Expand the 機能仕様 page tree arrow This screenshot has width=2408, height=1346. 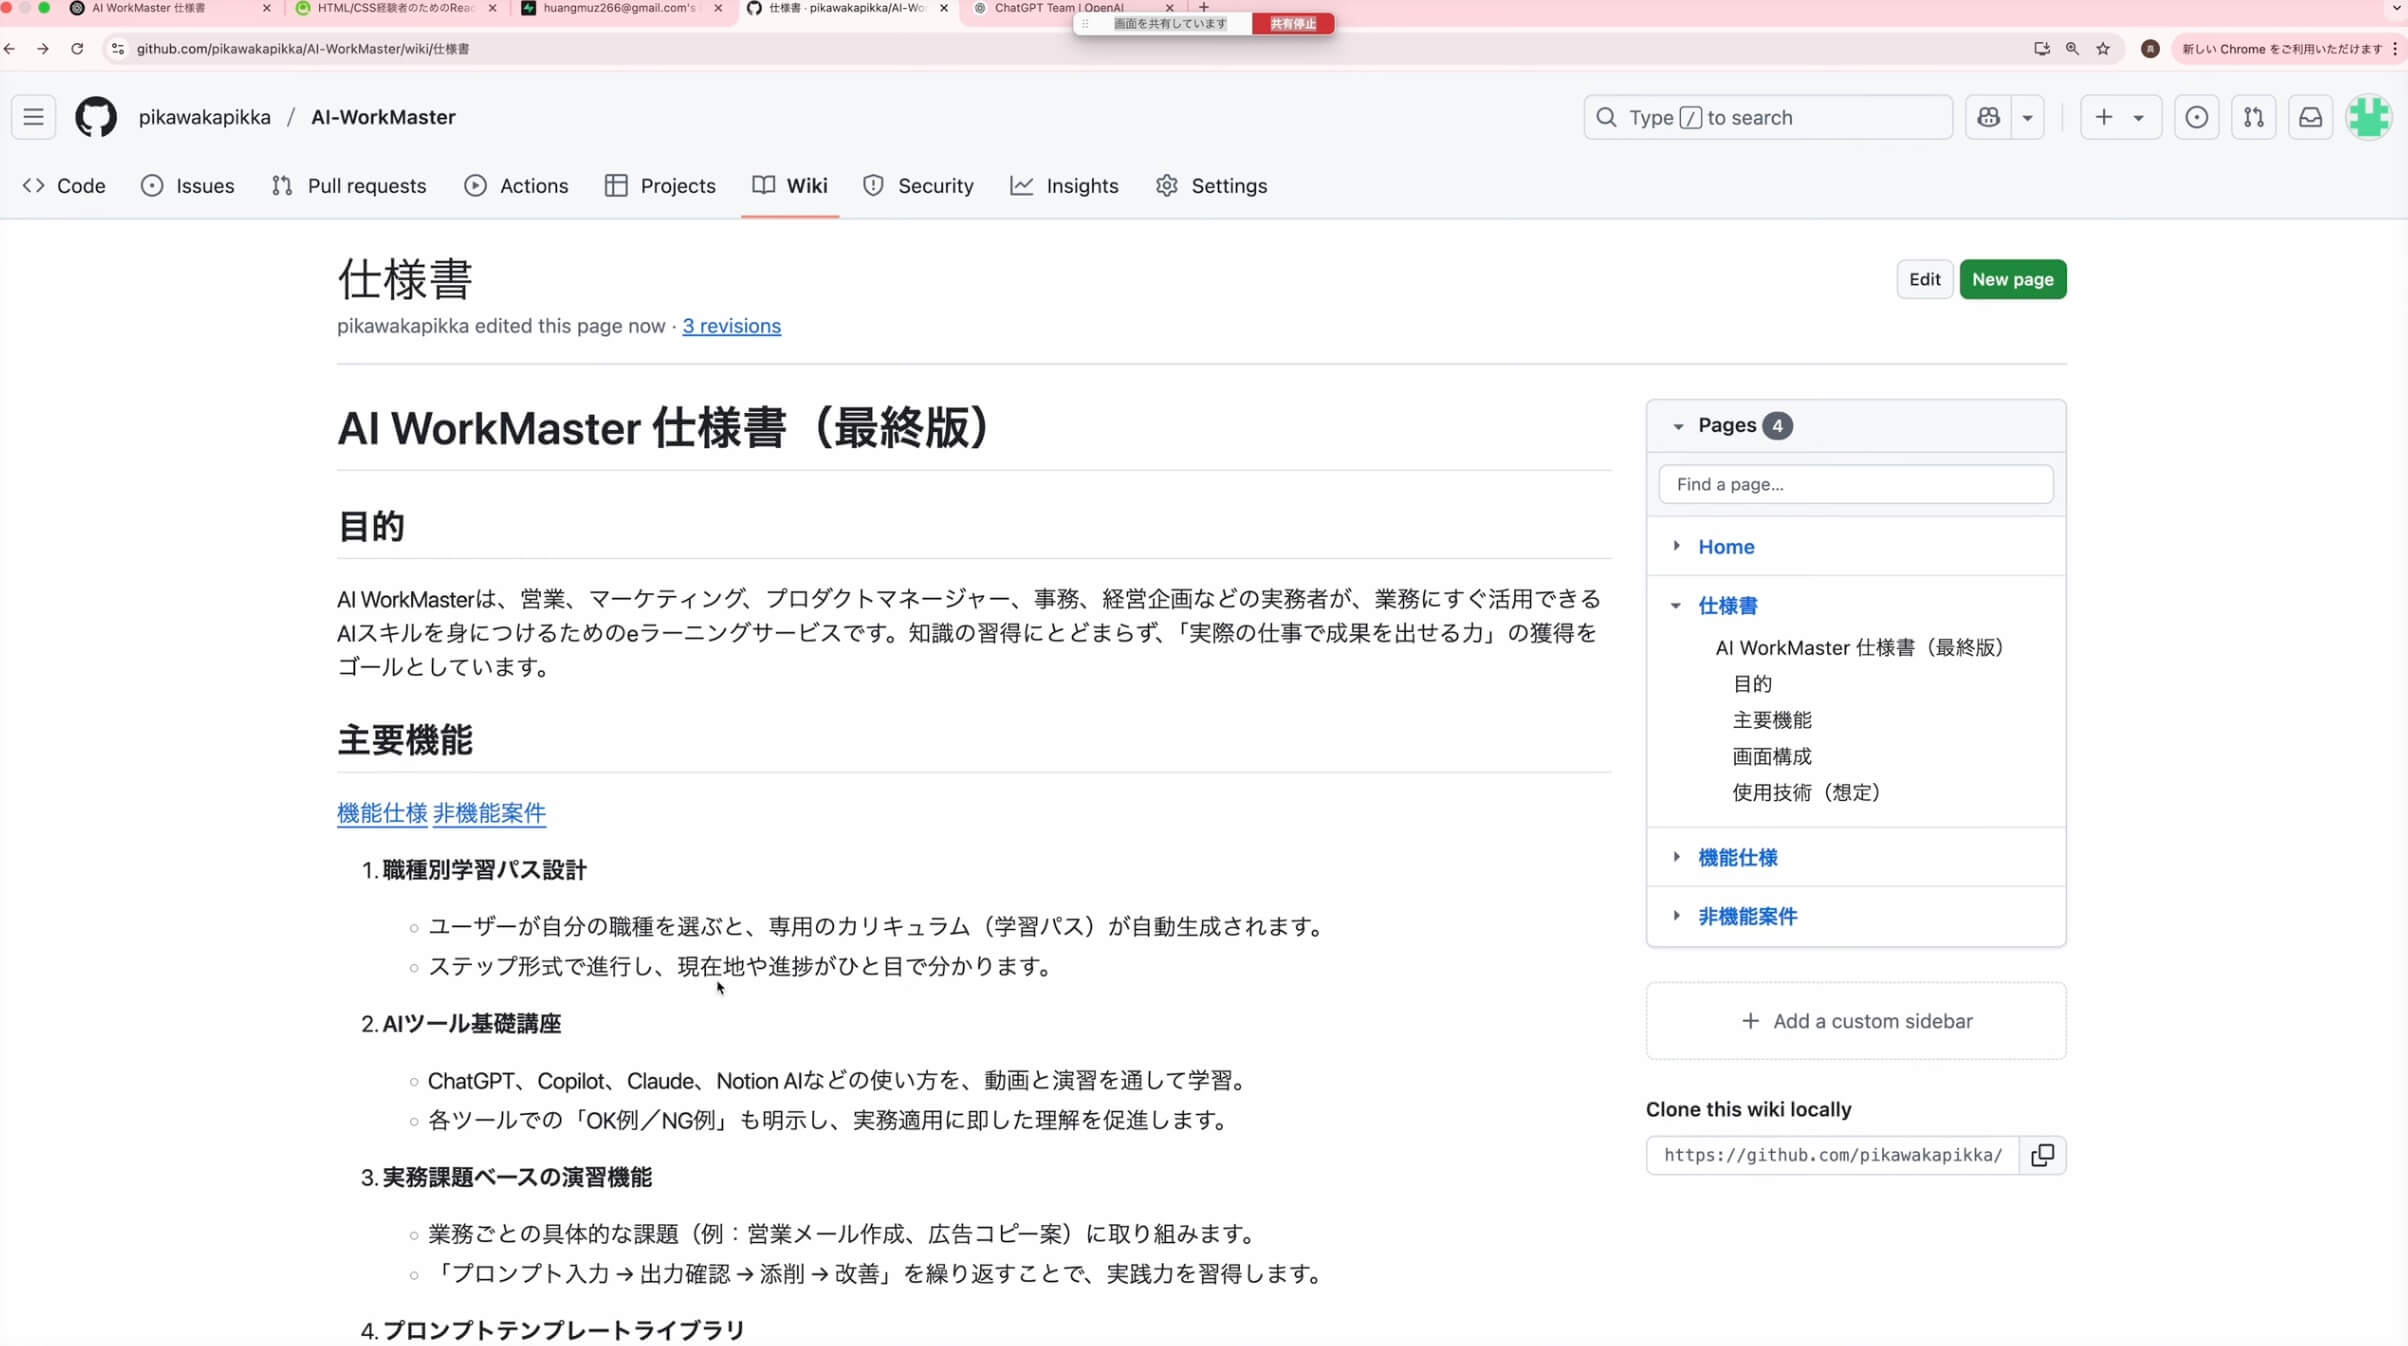pos(1677,857)
